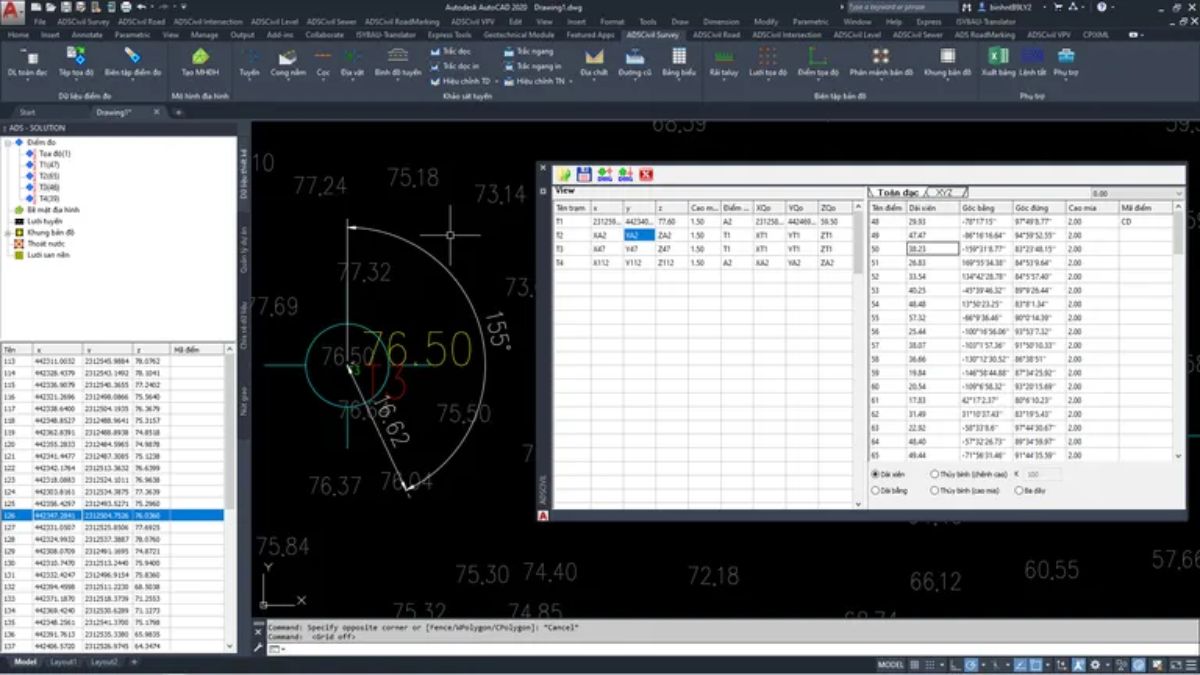
Task: Click the Trắc ngang command
Action: click(x=530, y=51)
